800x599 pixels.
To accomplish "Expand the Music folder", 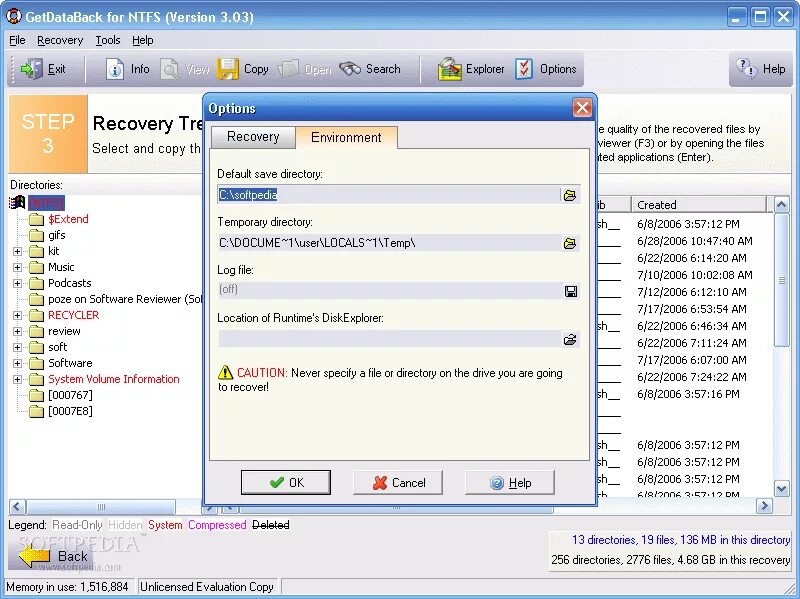I will [x=17, y=267].
